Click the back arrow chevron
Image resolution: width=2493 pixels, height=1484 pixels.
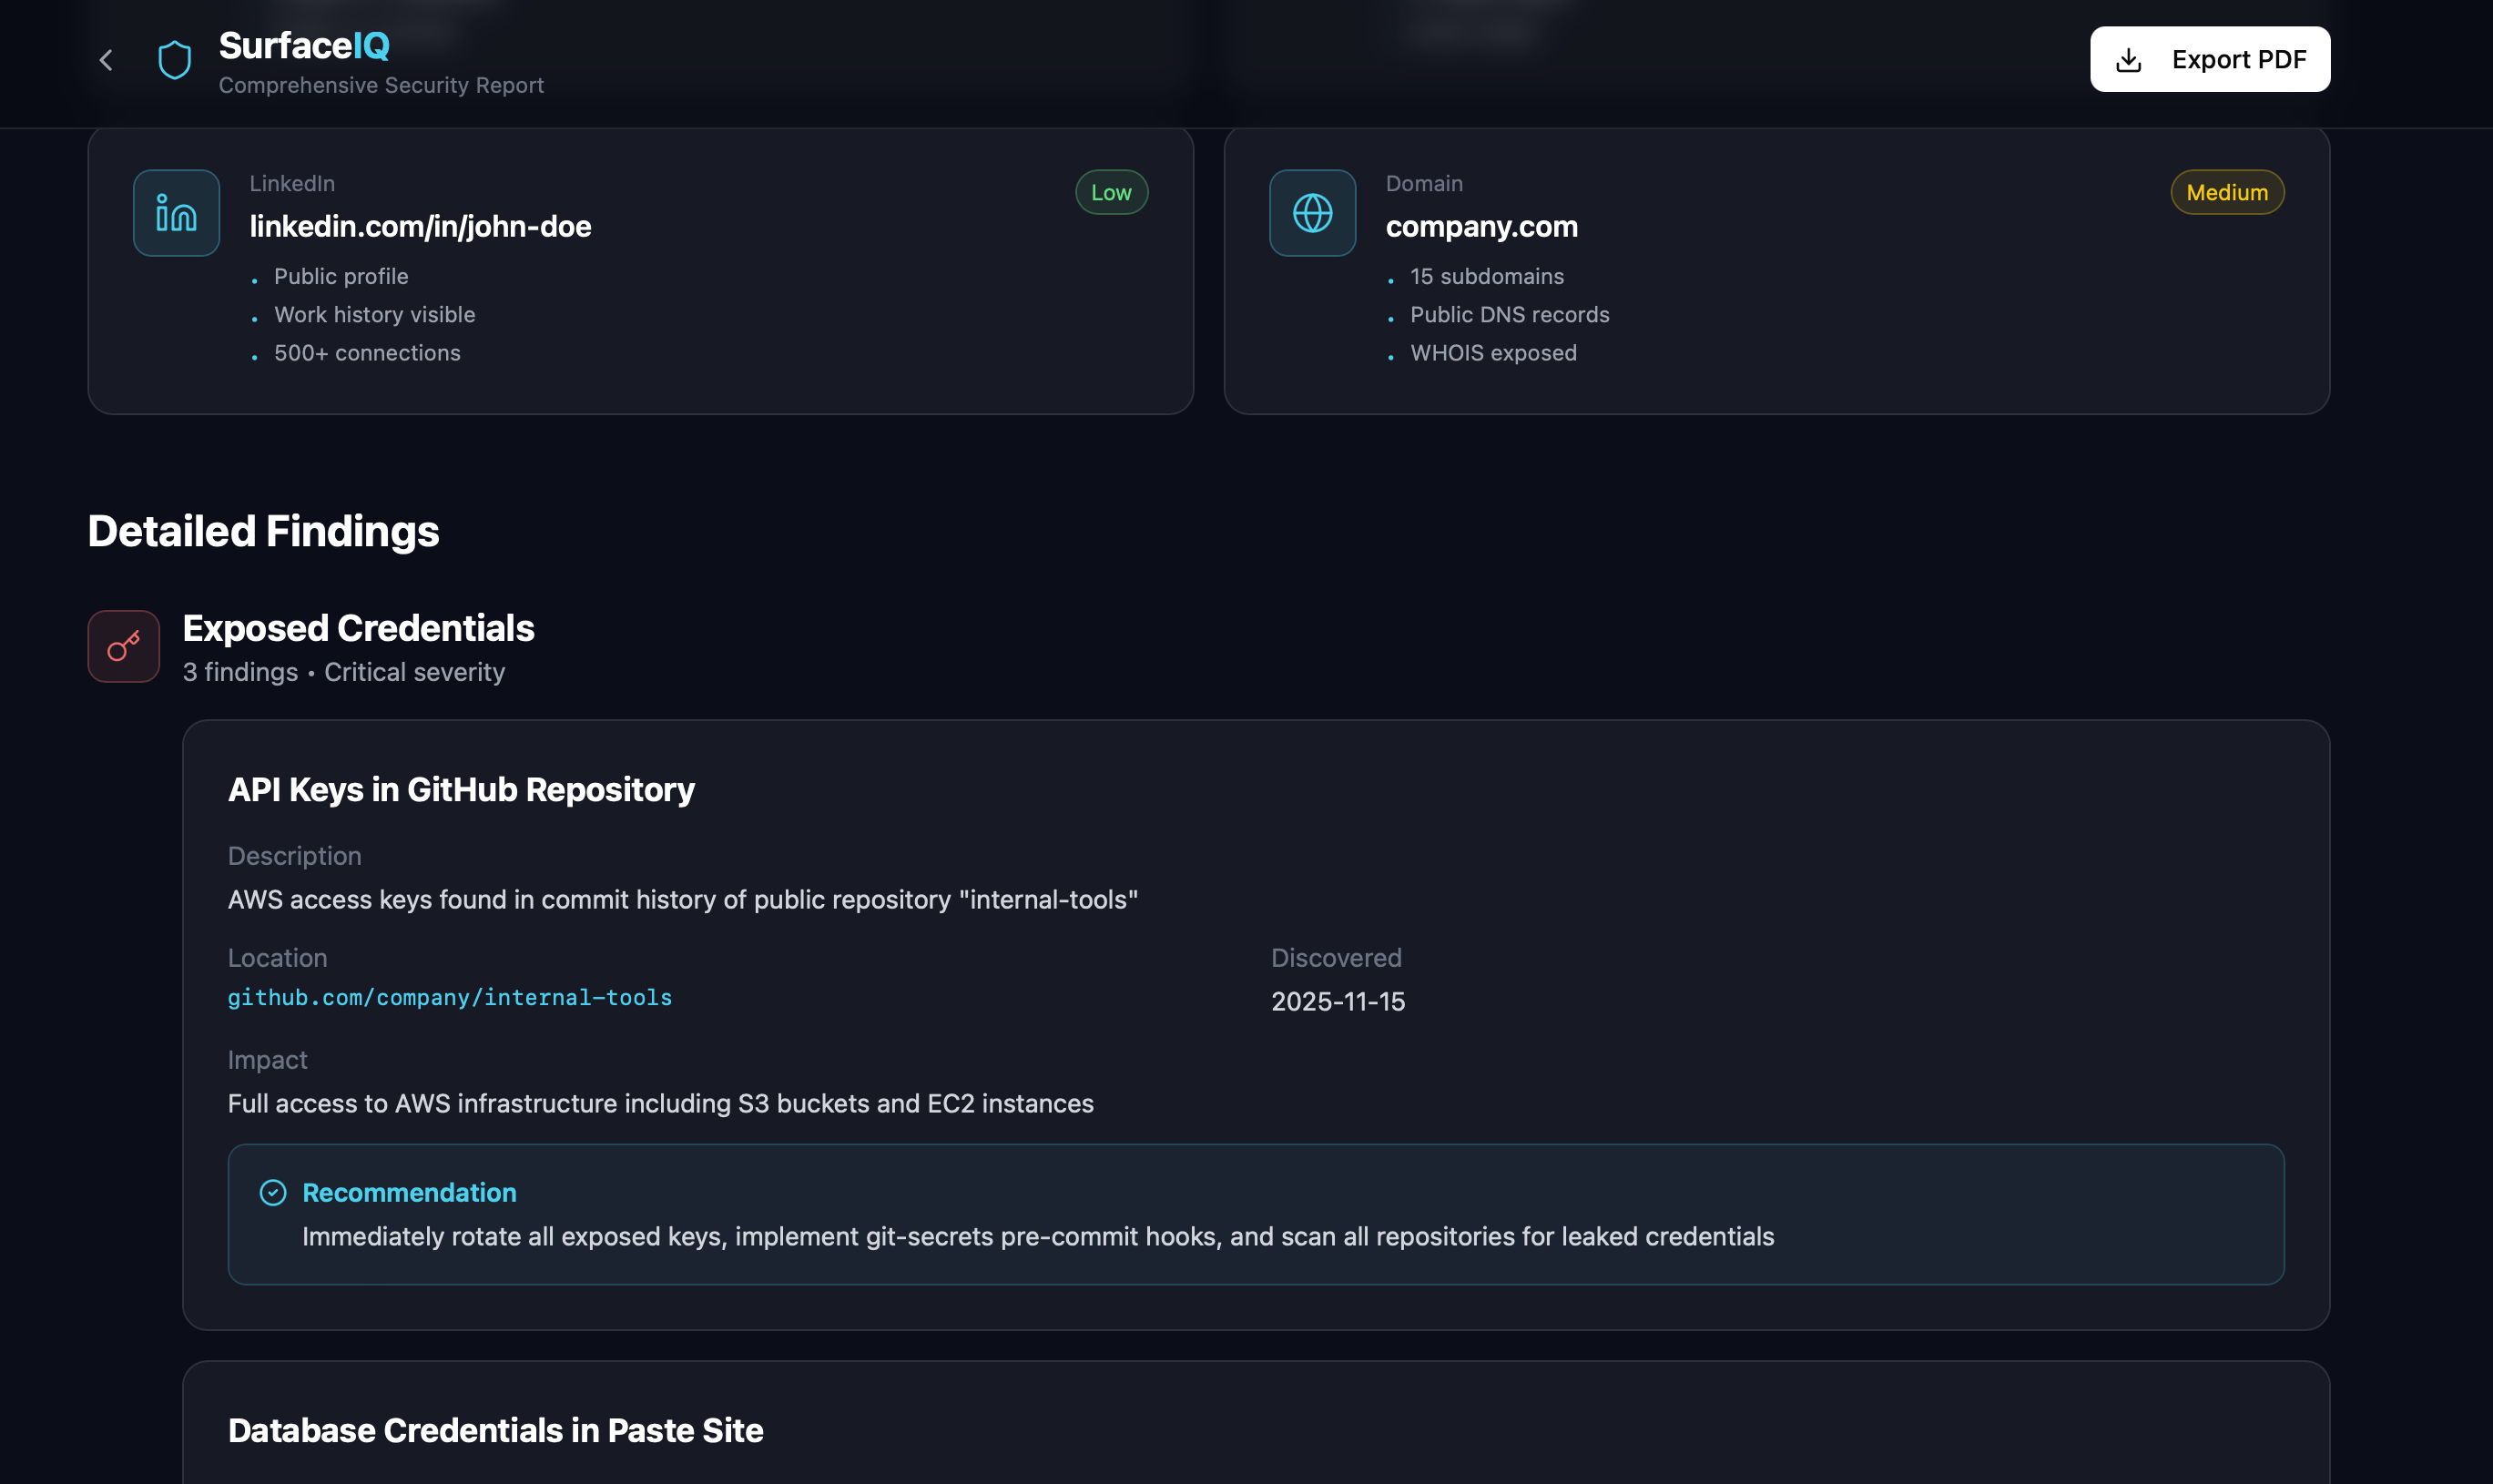106,60
